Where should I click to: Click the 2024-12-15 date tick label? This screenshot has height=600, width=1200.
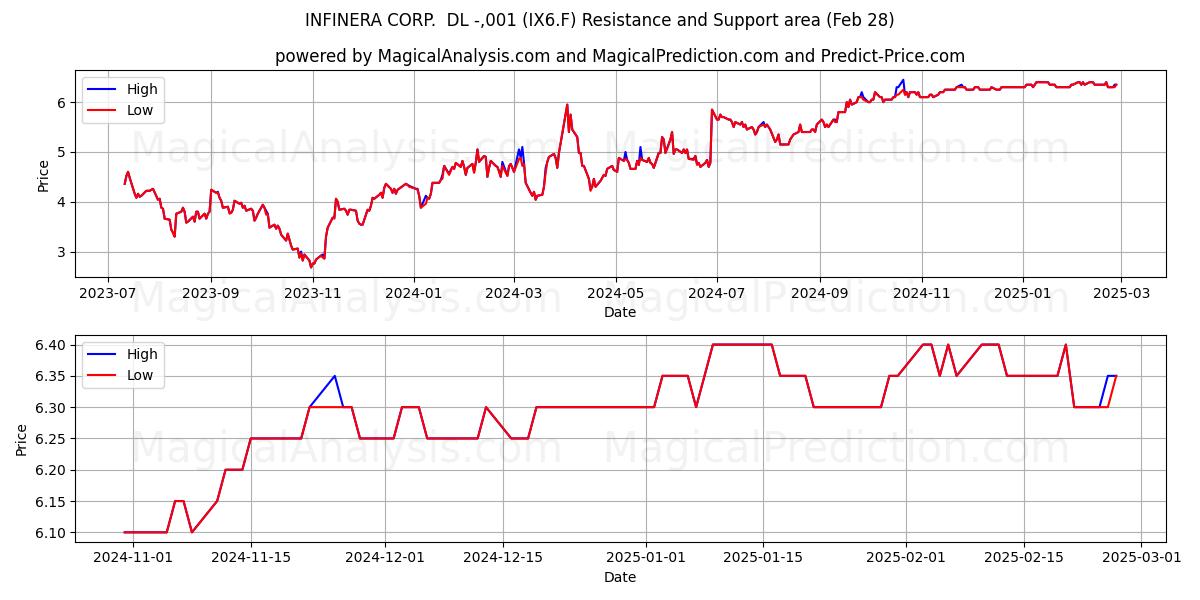click(503, 559)
